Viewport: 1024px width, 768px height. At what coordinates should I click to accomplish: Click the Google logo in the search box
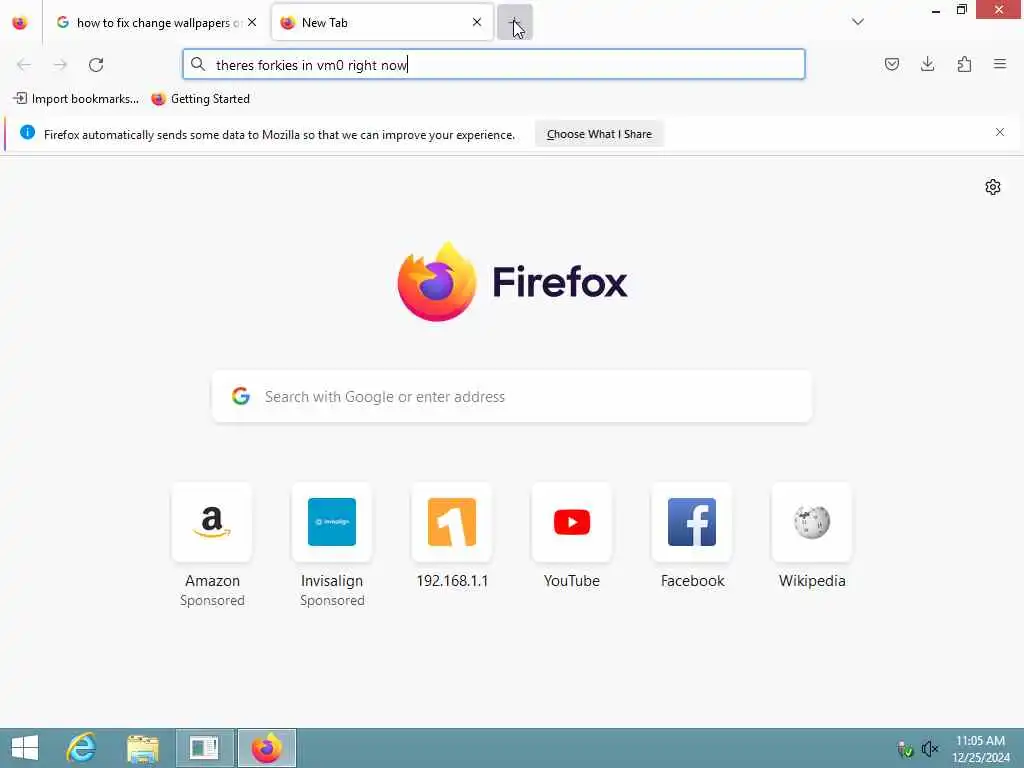(241, 396)
